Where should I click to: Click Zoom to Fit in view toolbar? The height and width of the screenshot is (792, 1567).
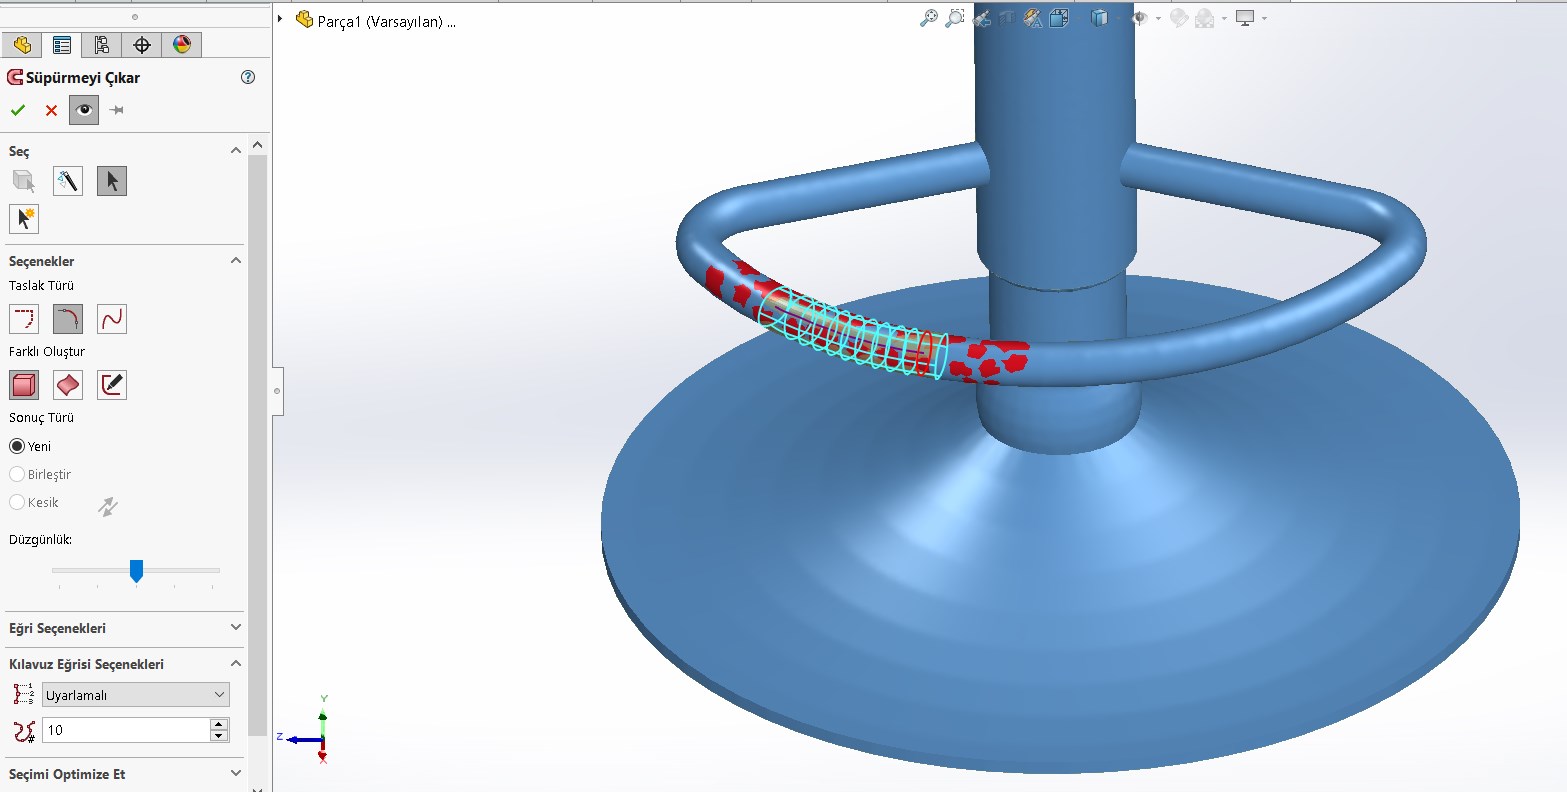pos(929,18)
